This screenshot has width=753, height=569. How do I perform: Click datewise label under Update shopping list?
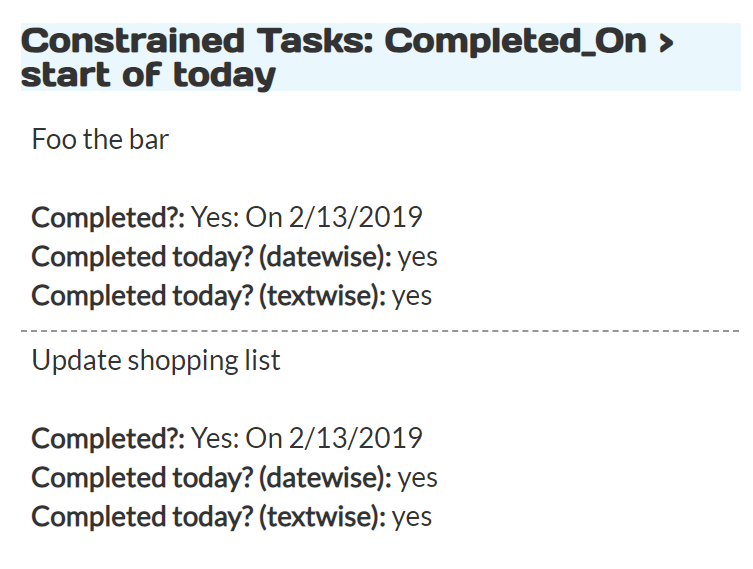(211, 478)
